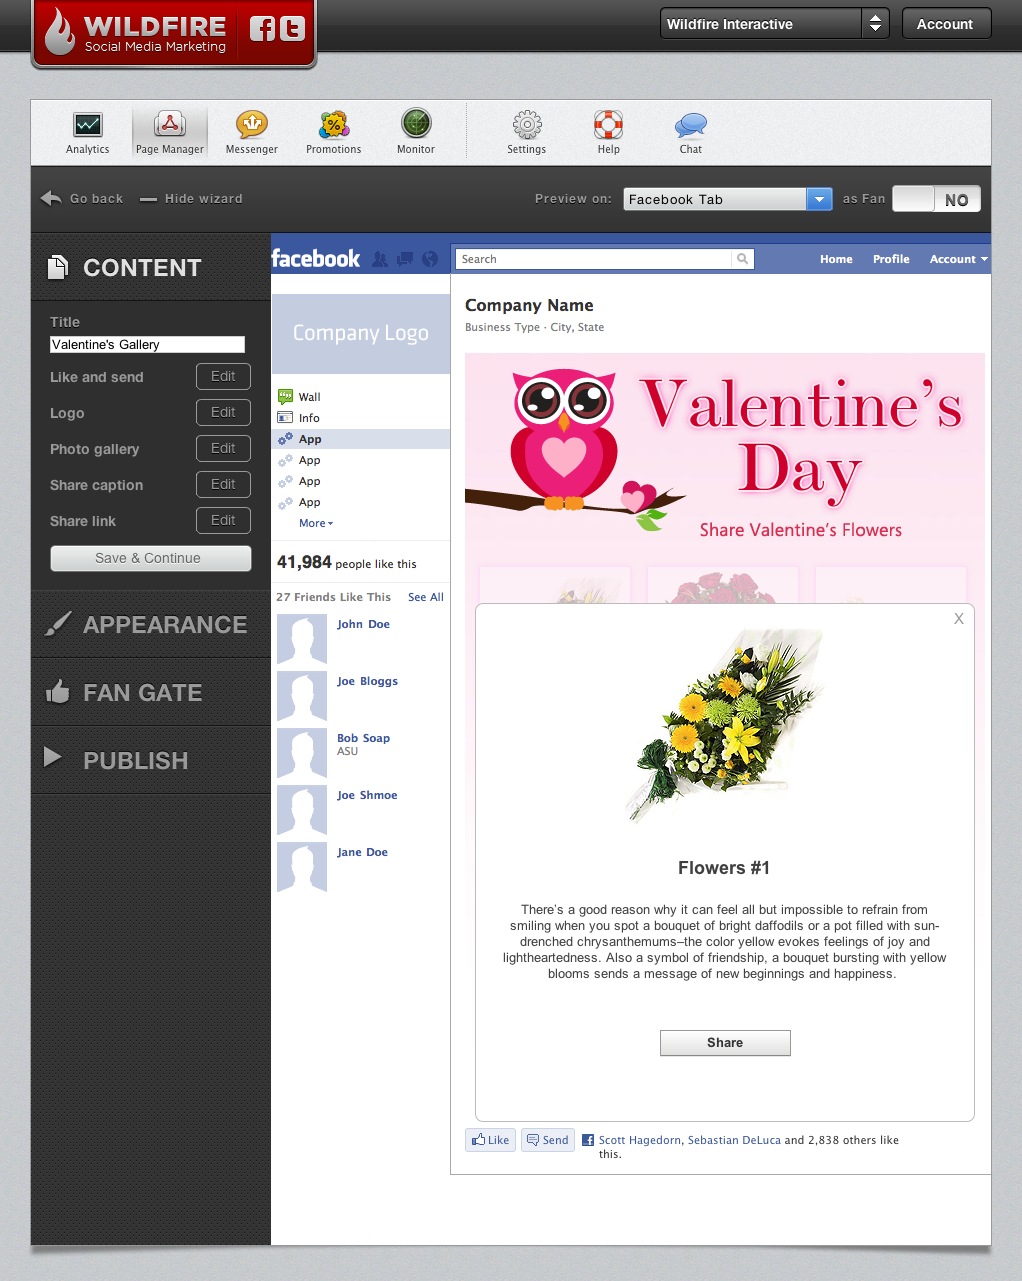
Task: Click the Wildfire flame logo
Action: pos(60,32)
